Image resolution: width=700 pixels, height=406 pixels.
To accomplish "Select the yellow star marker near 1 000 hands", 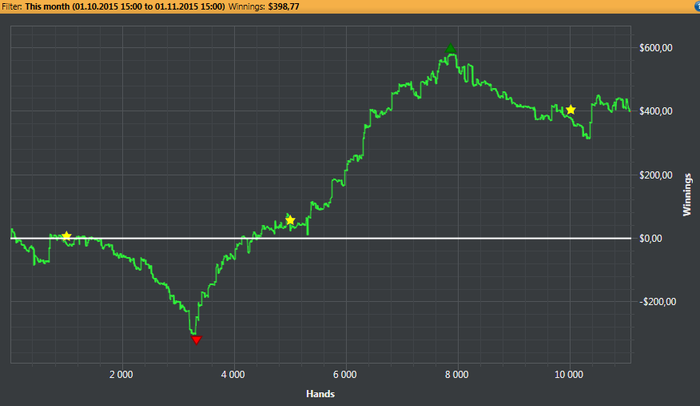I will point(67,236).
